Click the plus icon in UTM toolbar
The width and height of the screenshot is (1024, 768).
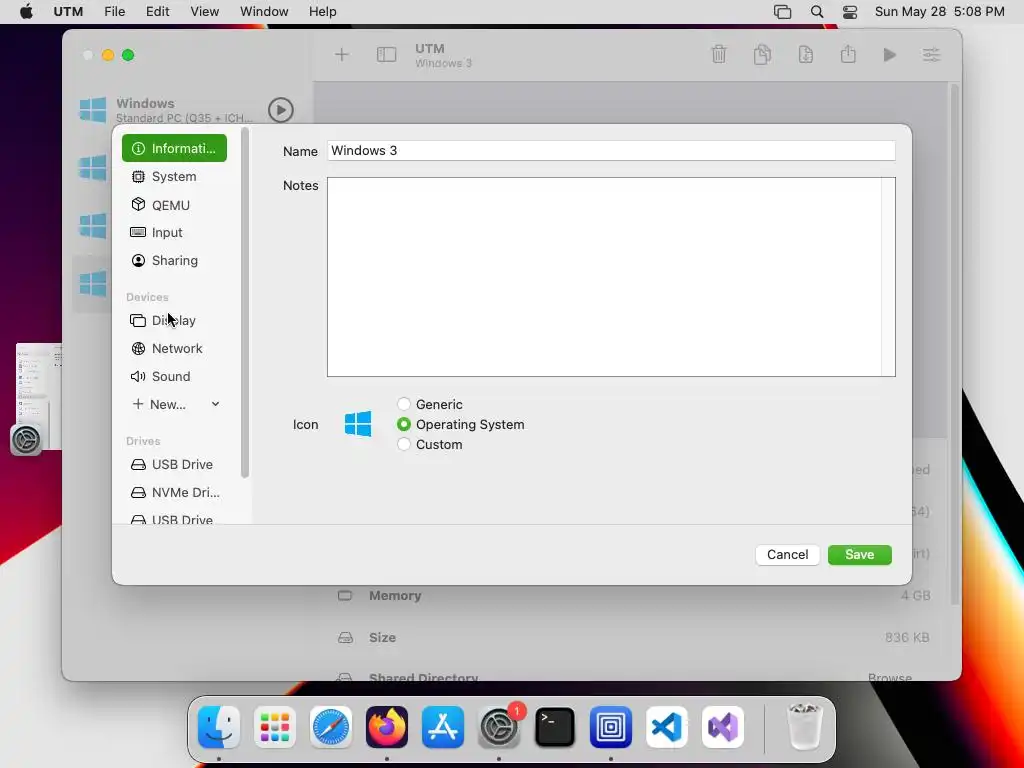[342, 55]
